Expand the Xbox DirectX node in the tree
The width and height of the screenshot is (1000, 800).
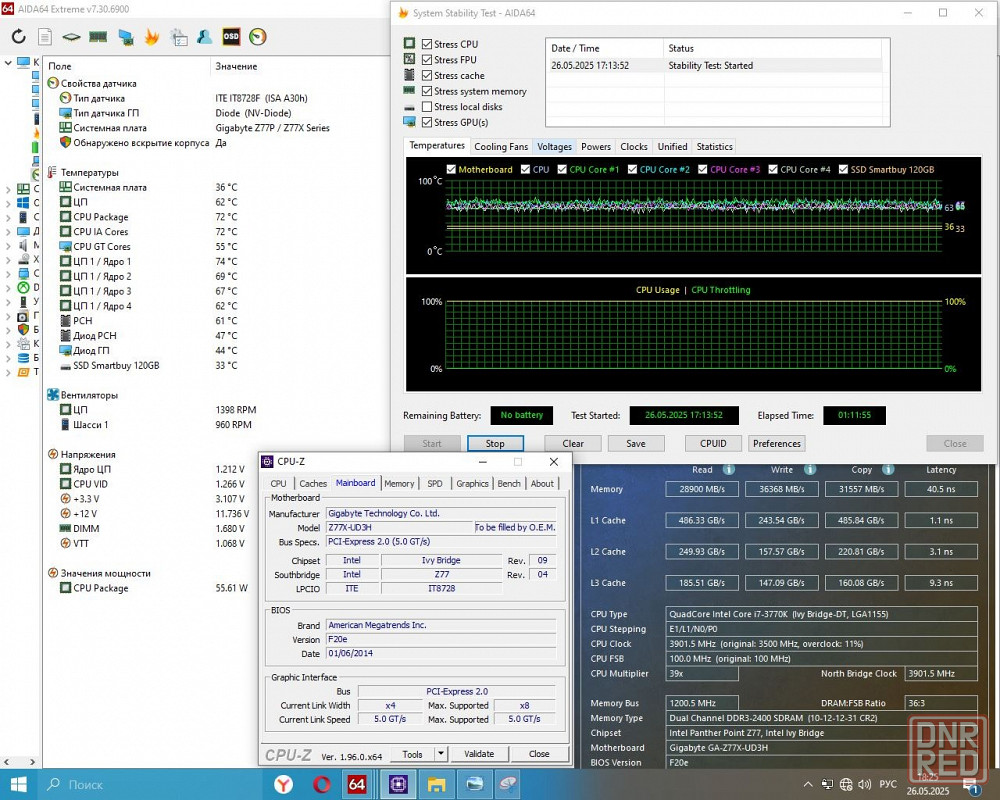tap(8, 288)
